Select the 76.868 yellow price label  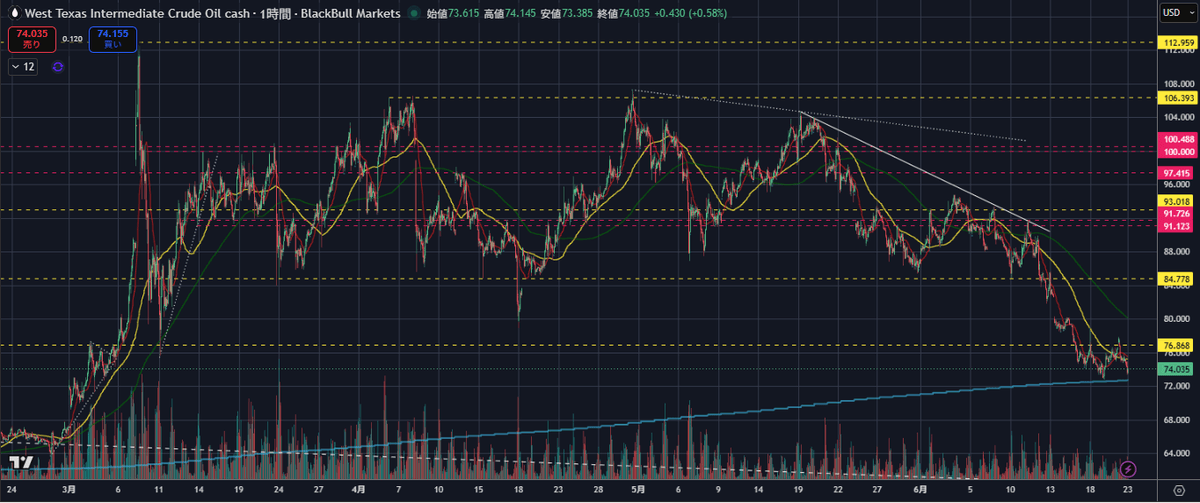1175,345
